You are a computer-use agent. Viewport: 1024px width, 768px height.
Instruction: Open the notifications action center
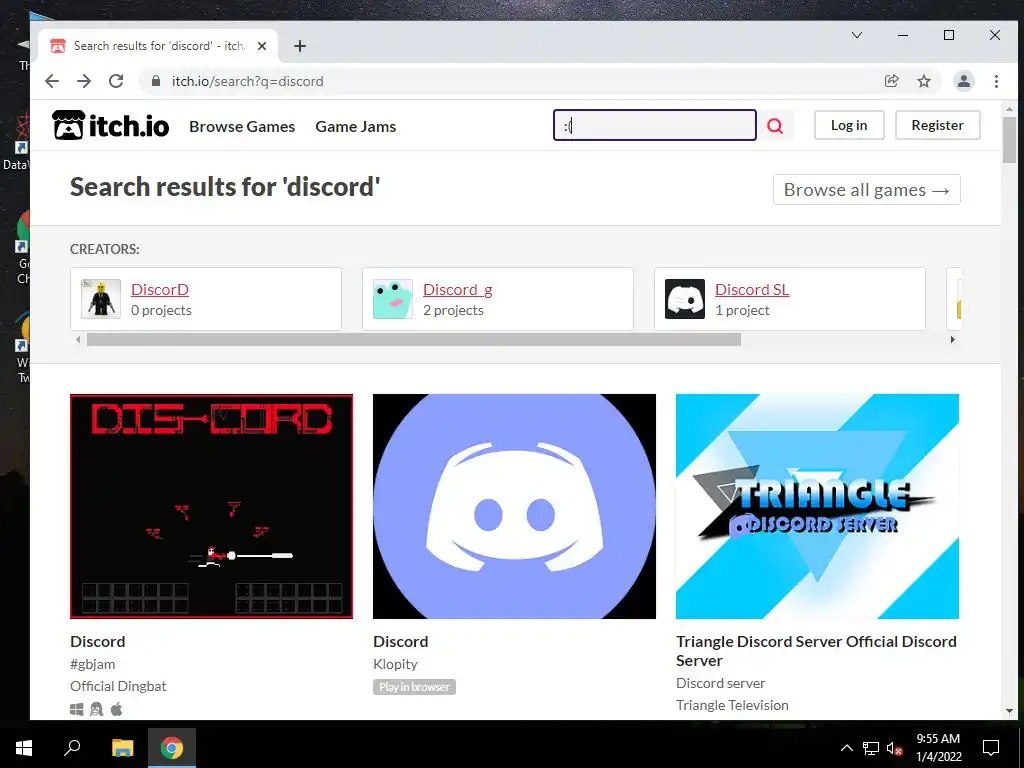[x=991, y=747]
